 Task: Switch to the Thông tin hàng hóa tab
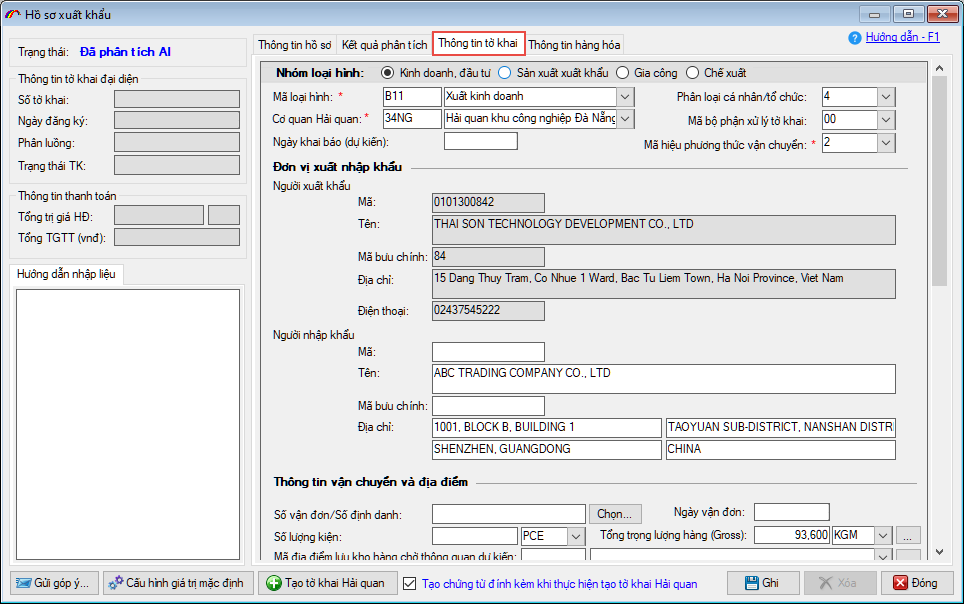click(574, 45)
